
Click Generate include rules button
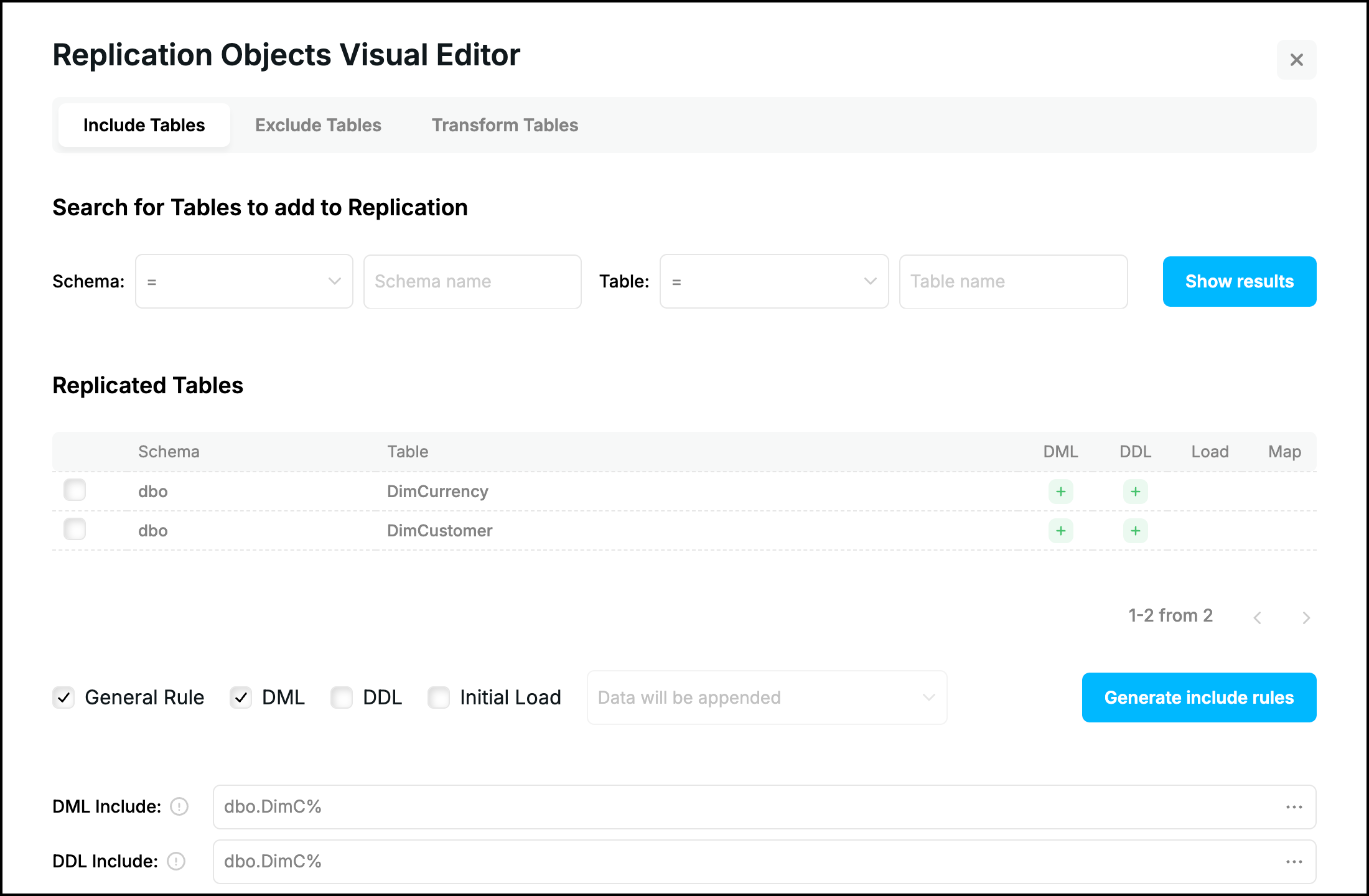(1199, 697)
